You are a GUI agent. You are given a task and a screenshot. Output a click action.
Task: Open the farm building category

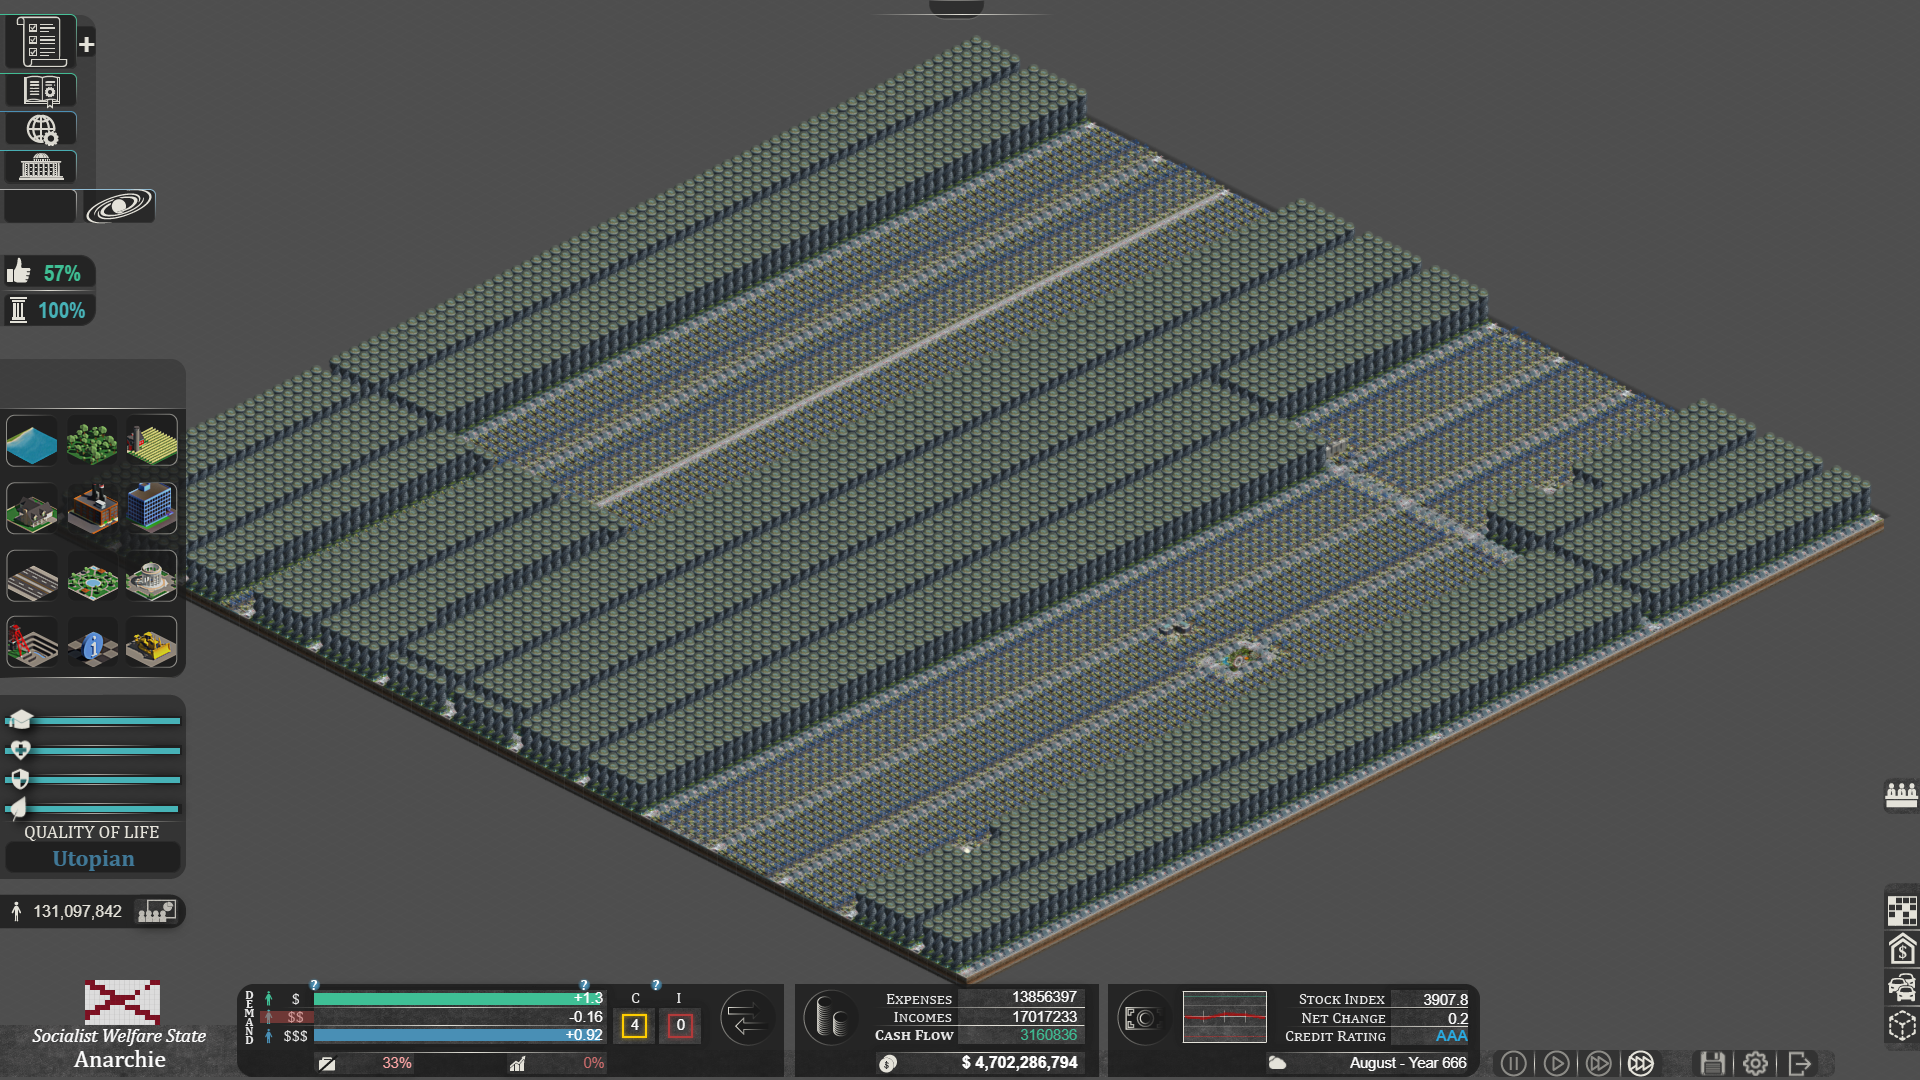coord(152,441)
